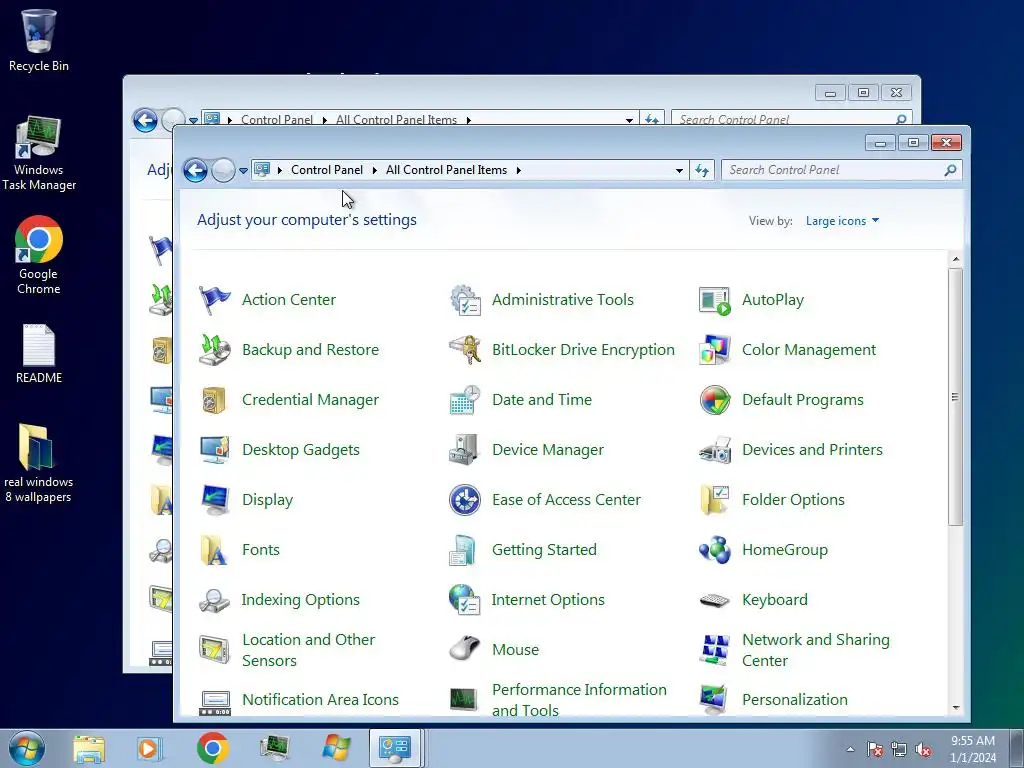The image size is (1024, 768).
Task: Expand the arrow before Control Panel breadcrumb
Action: pyautogui.click(x=280, y=170)
